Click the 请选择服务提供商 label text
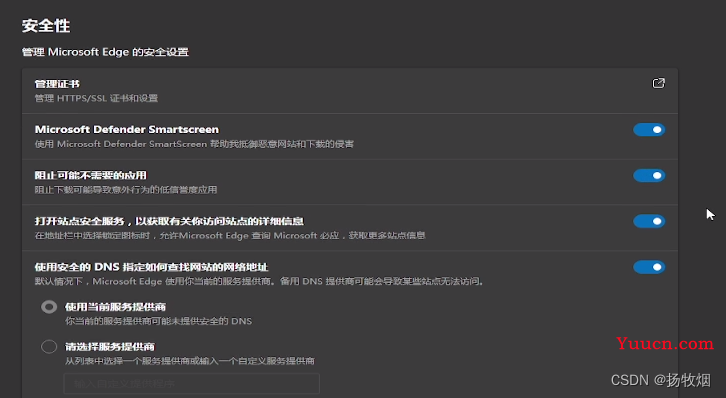The image size is (726, 398). pos(110,347)
